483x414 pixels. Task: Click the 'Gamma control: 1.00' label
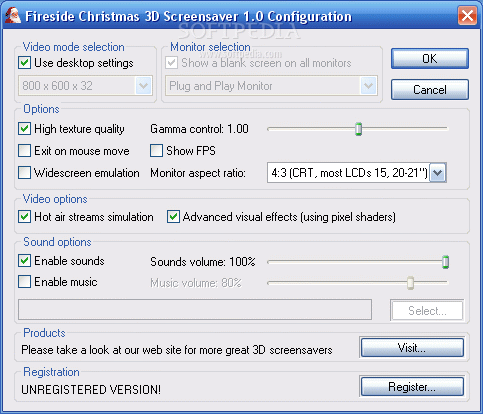[x=199, y=129]
